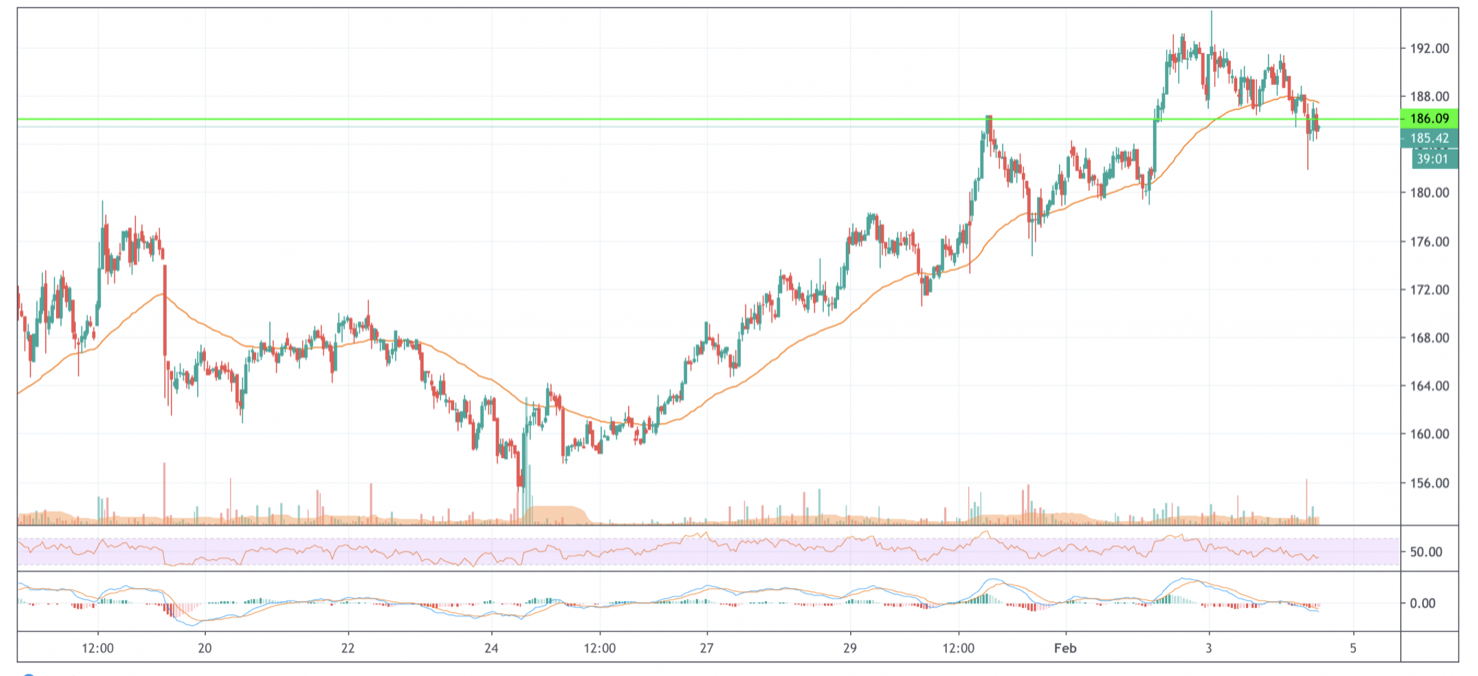The width and height of the screenshot is (1478, 676).
Task: Click the 39:01 bar countdown label
Action: [1433, 158]
